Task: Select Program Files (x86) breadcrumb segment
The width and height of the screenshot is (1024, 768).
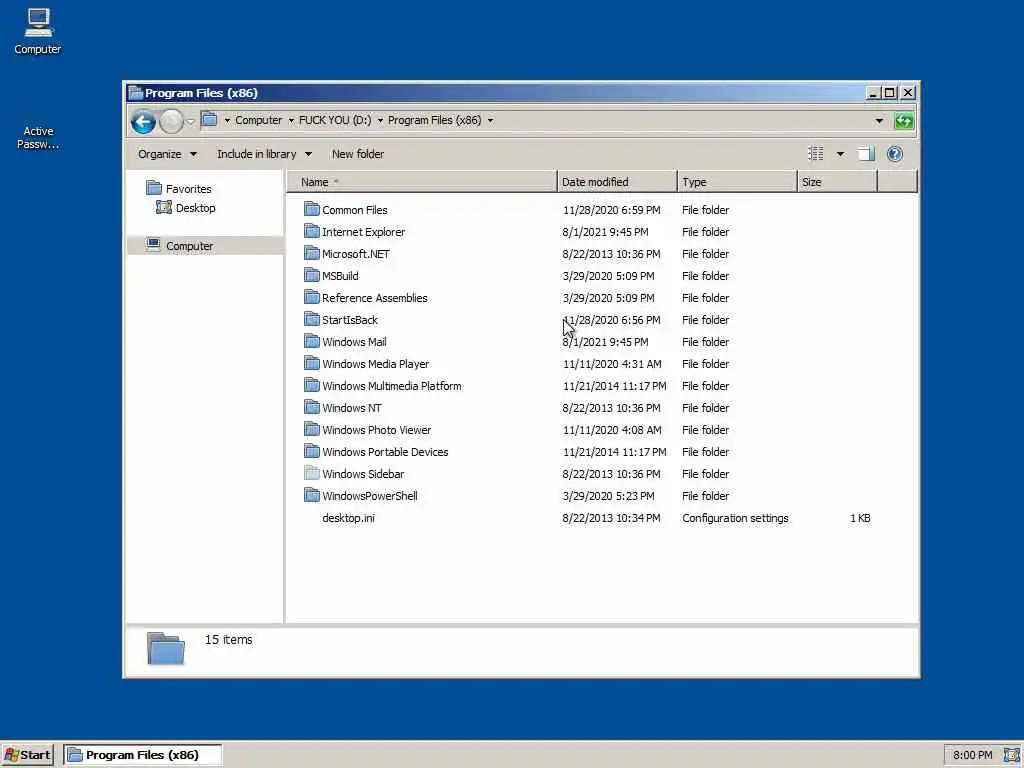Action: 434,120
